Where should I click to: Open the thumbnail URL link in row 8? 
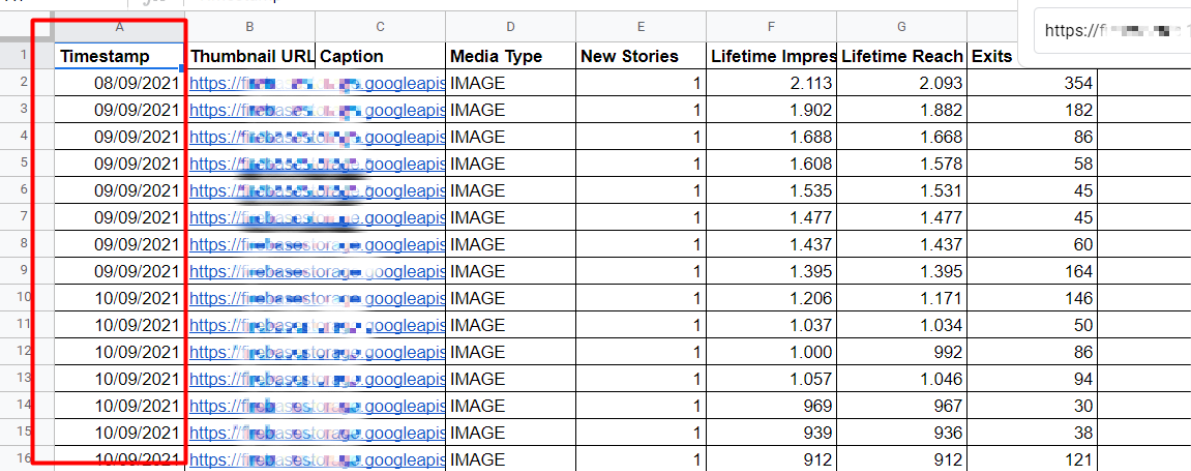pyautogui.click(x=251, y=244)
